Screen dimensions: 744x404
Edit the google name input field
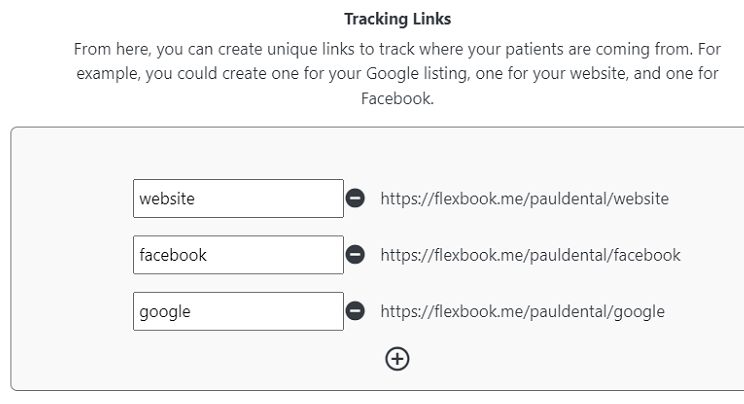[x=238, y=311]
